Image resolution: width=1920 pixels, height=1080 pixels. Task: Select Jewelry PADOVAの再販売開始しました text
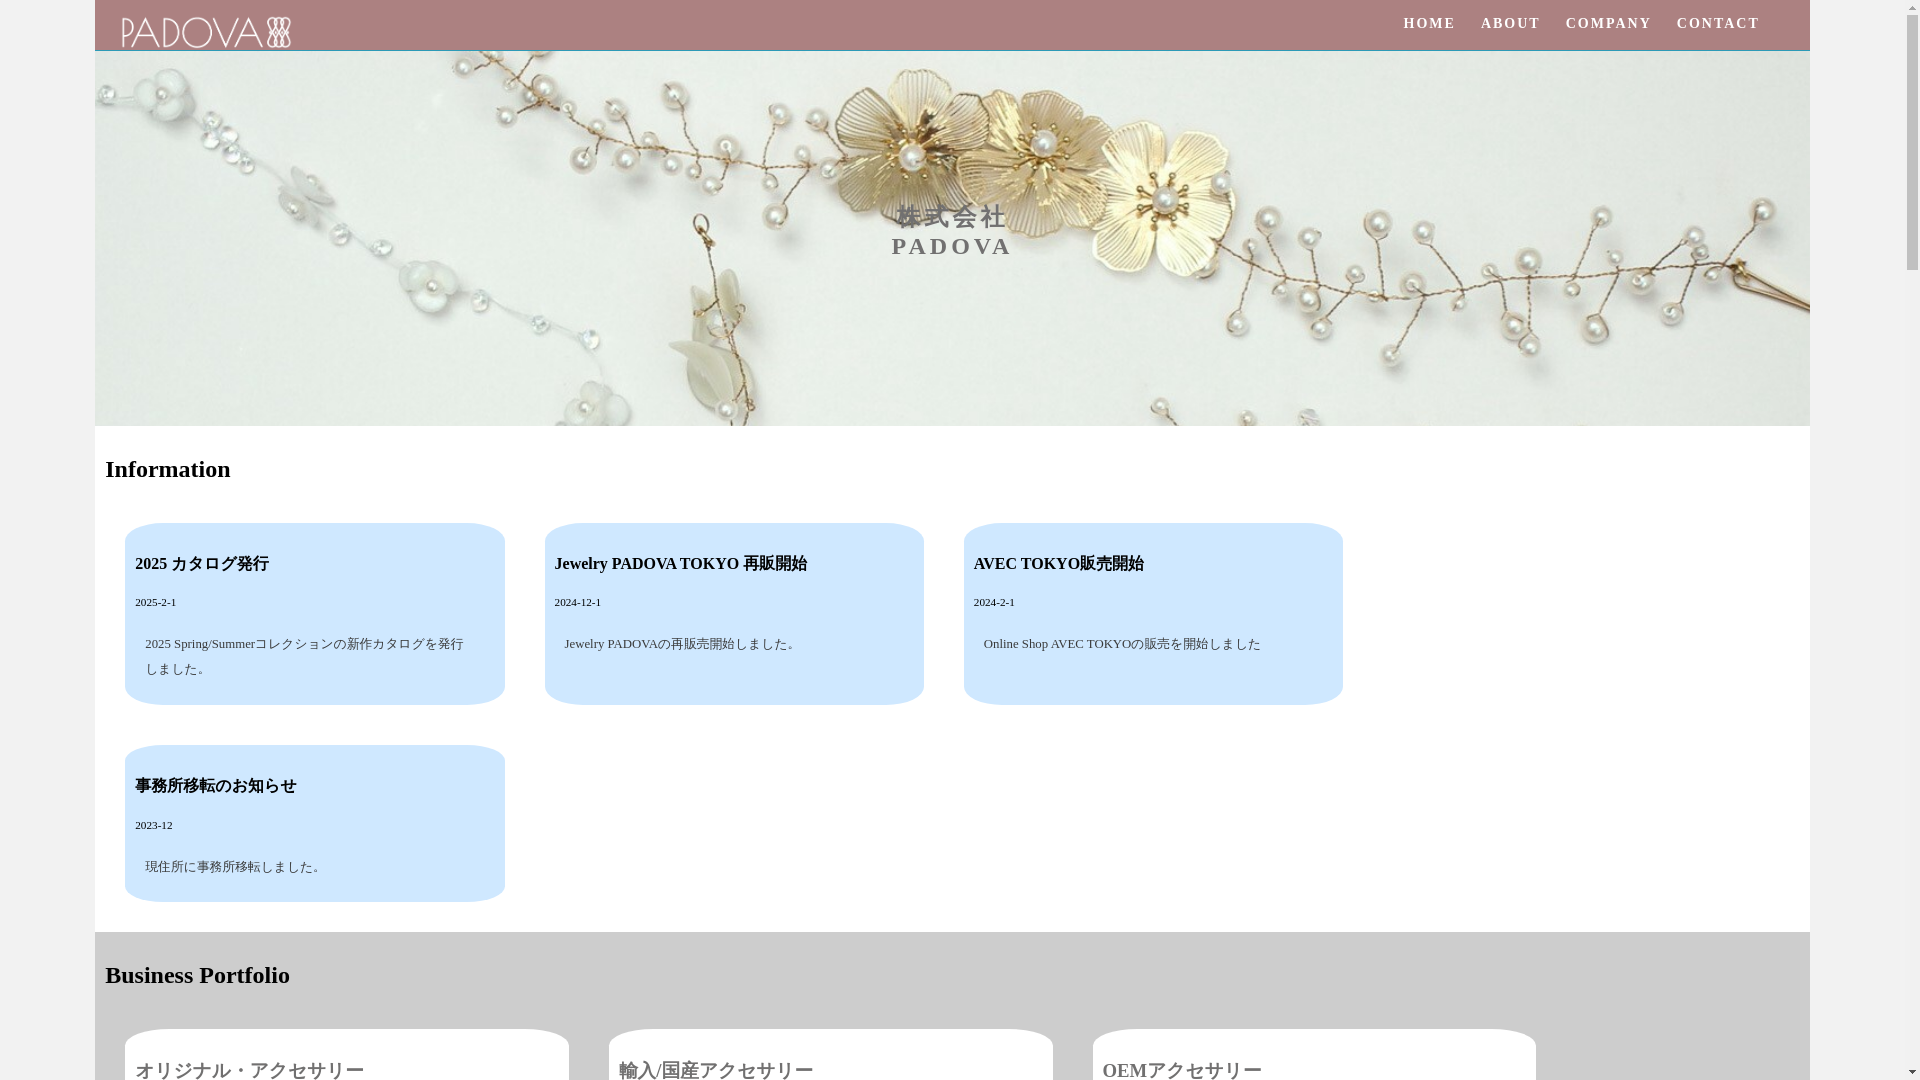click(x=682, y=644)
